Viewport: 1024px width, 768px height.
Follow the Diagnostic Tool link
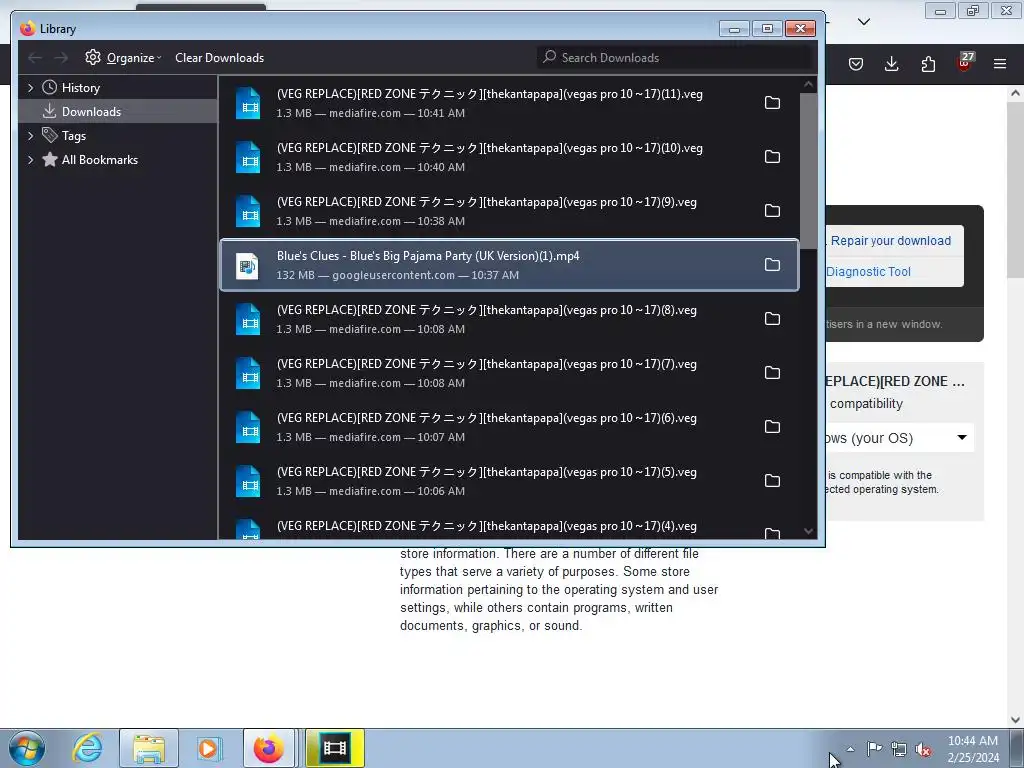click(868, 272)
